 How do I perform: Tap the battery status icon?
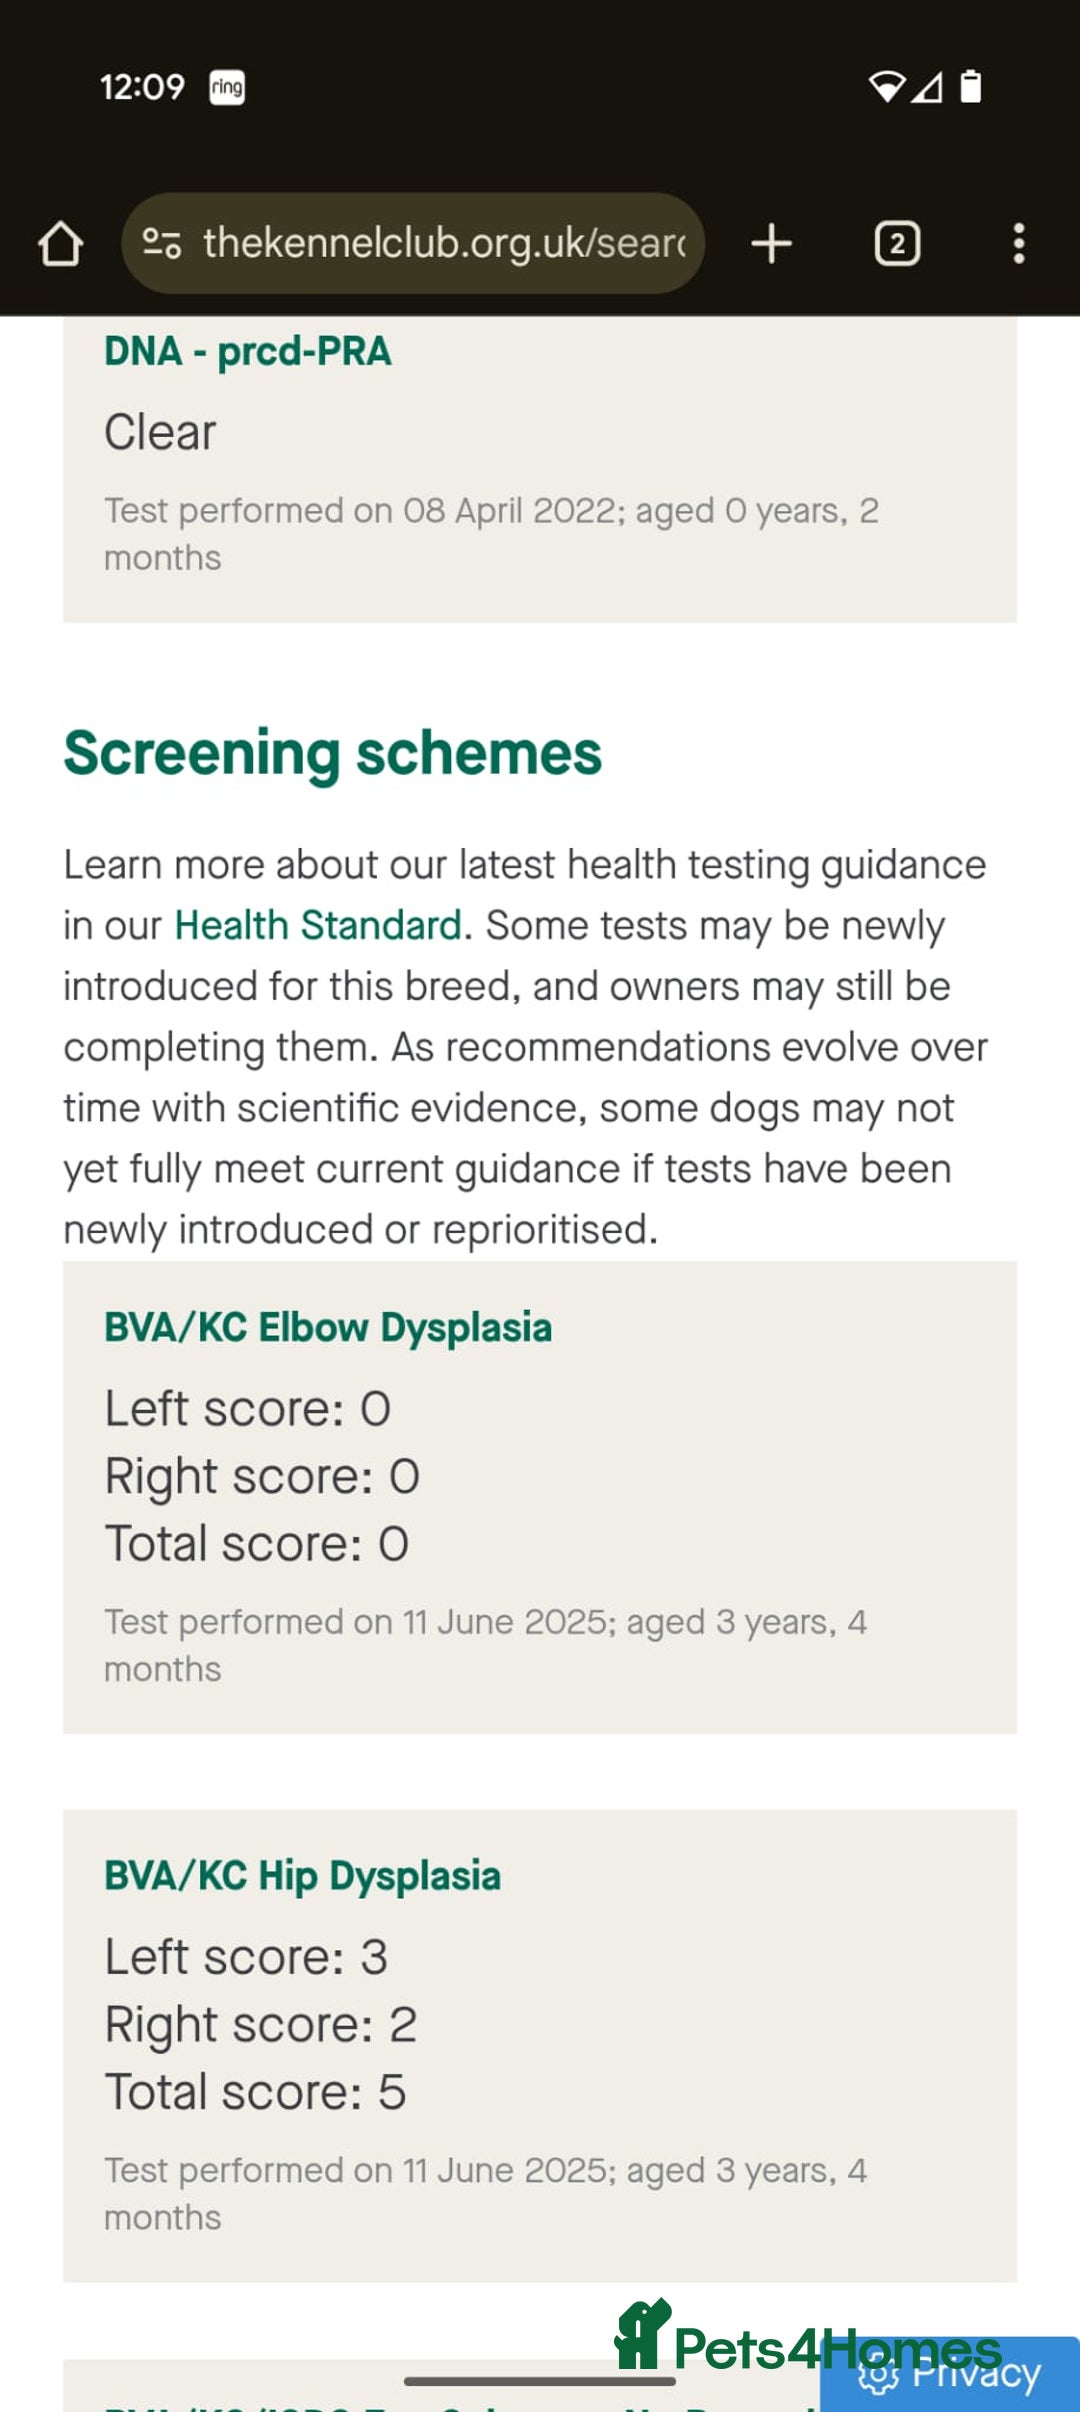970,87
